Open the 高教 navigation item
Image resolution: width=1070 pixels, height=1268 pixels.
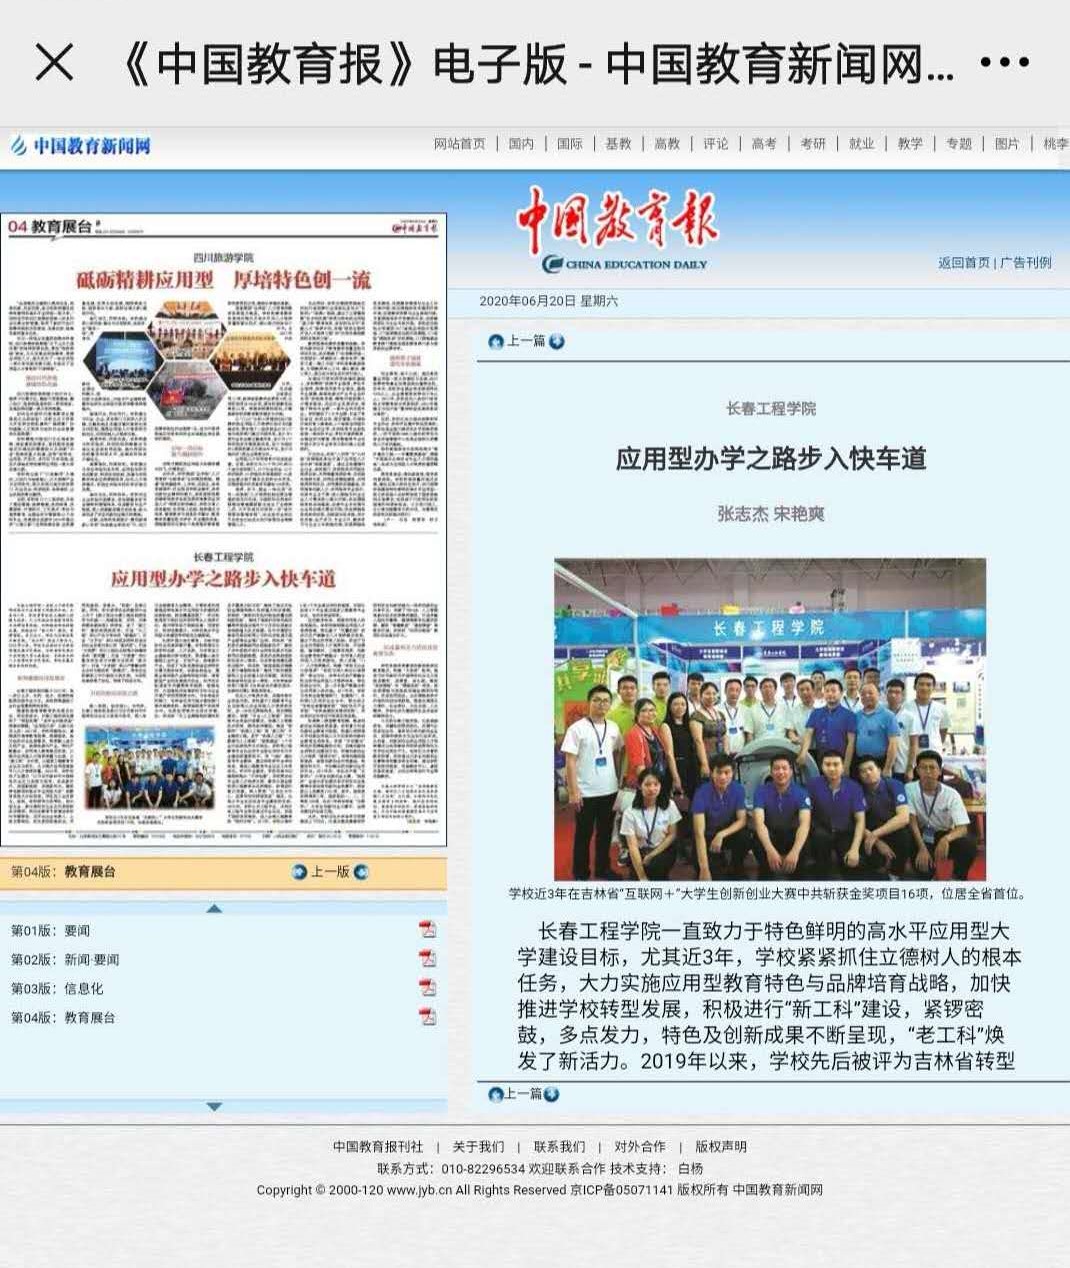(x=667, y=144)
